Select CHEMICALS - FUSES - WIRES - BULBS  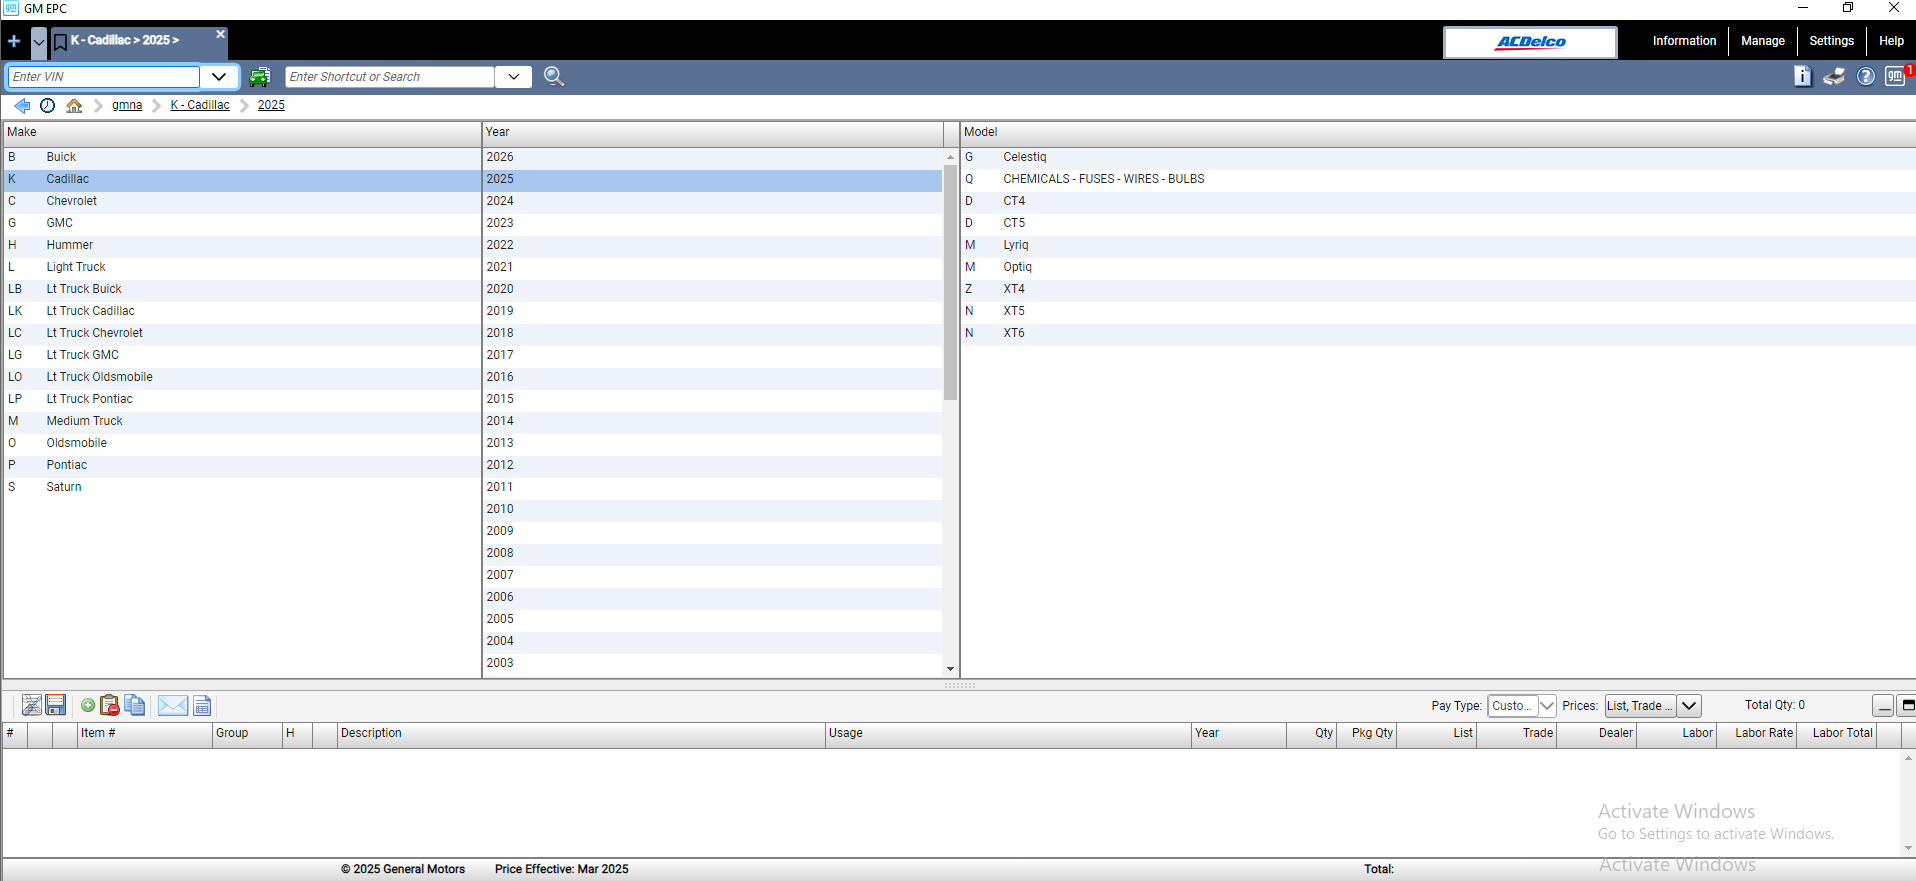point(1438,179)
